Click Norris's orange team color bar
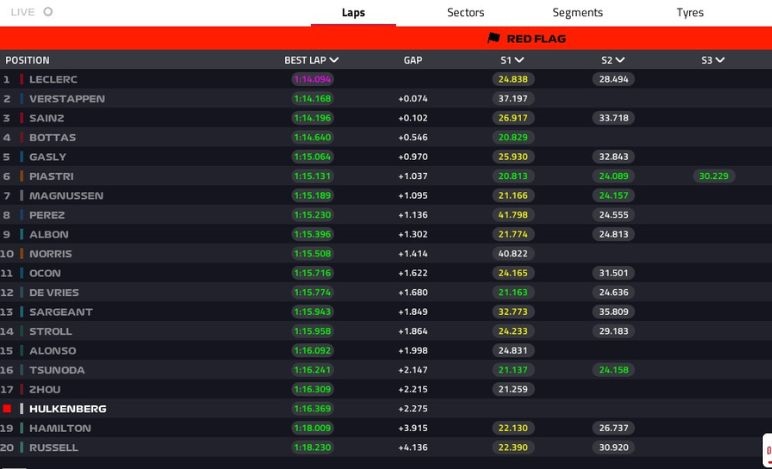772x469 pixels. tap(22, 254)
